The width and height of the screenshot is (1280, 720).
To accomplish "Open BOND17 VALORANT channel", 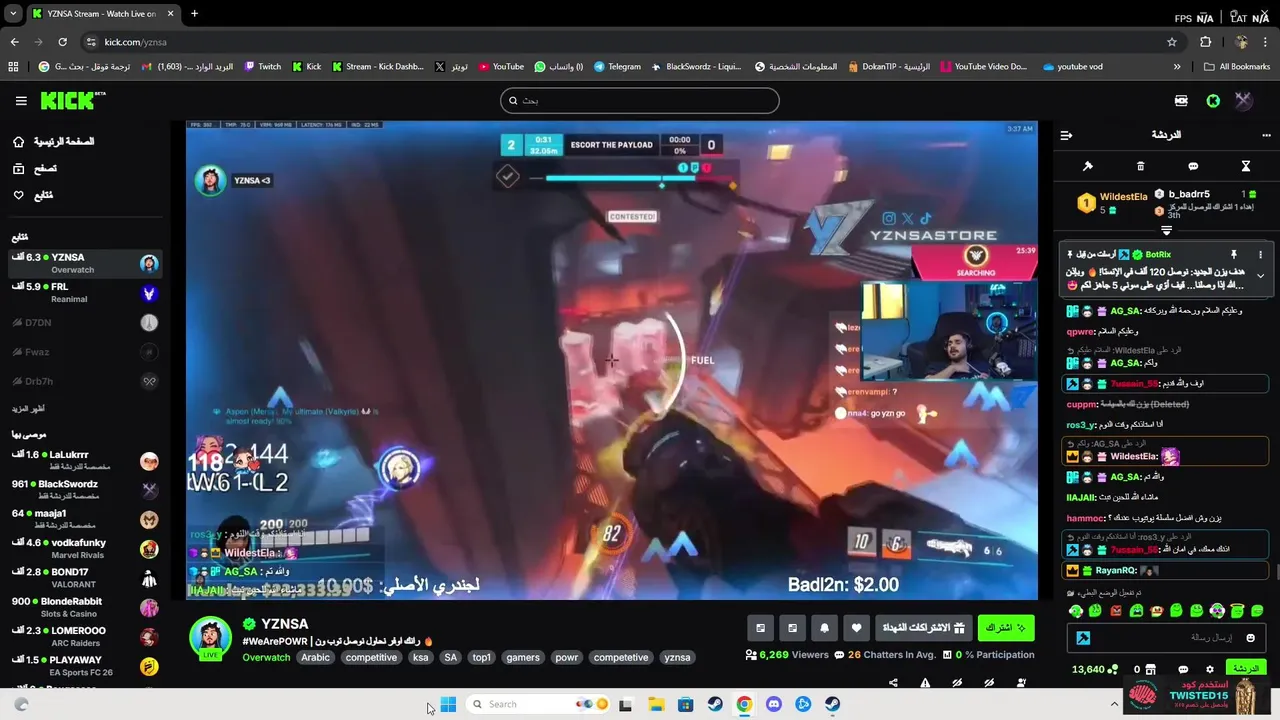I will coord(85,578).
